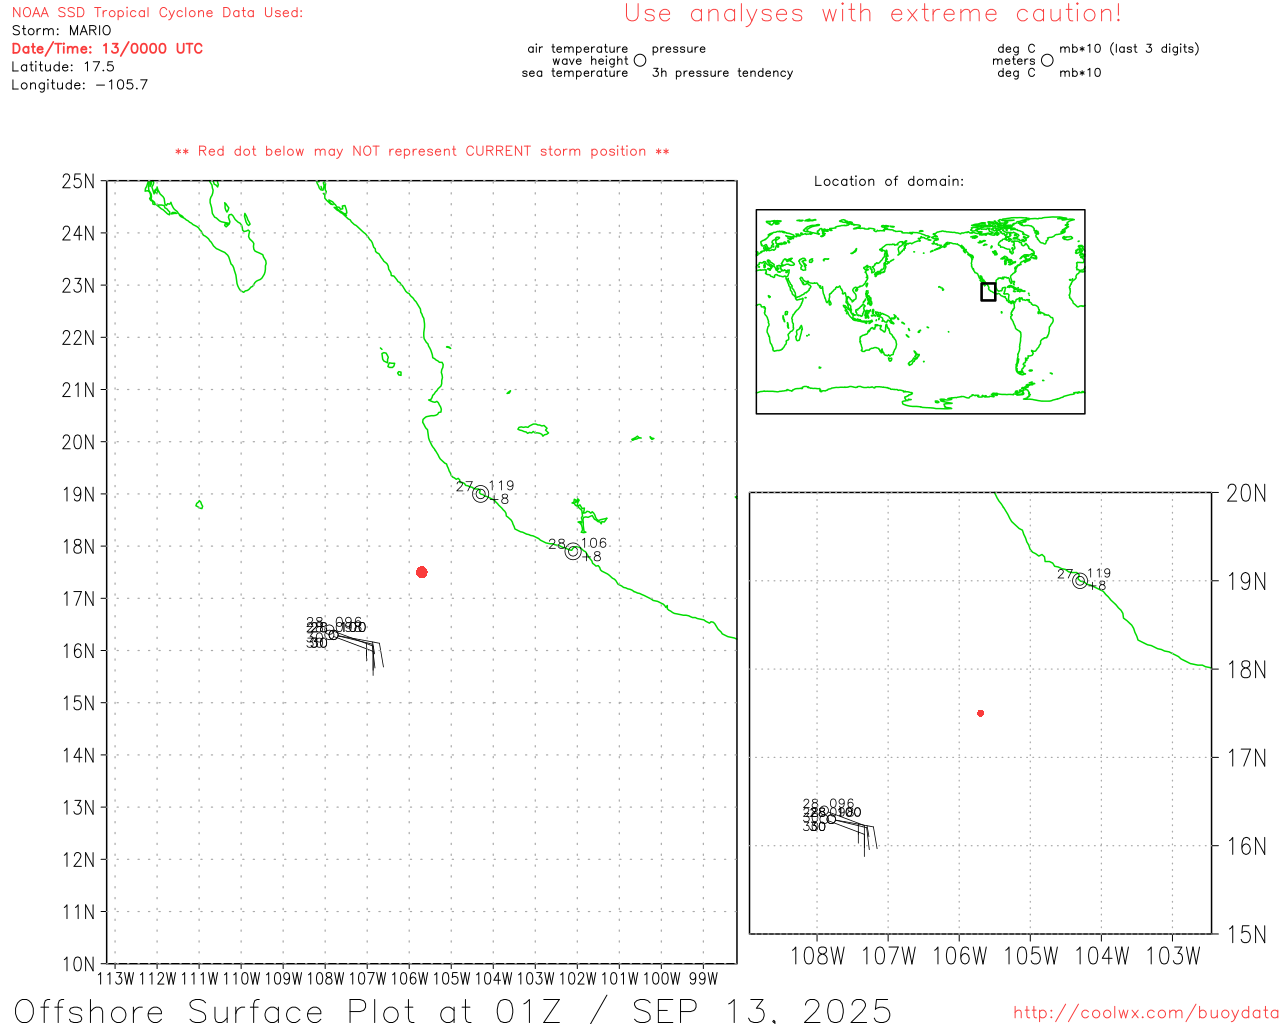Viewport: 1280px width, 1024px height.
Task: Click the 103W label under the zoomed map
Action: (x=1172, y=956)
